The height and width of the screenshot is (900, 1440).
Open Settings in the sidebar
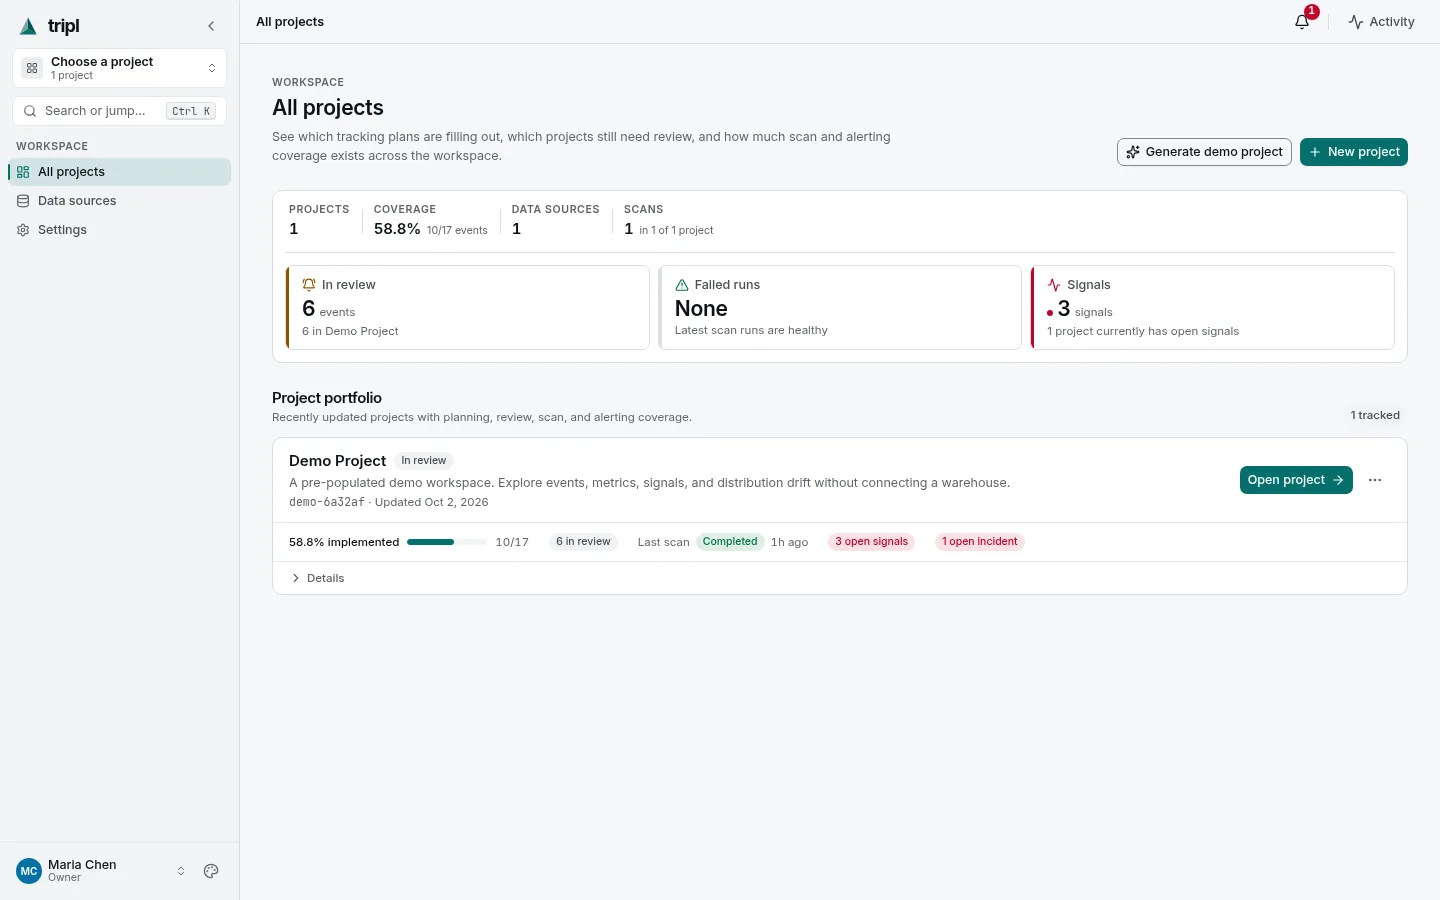(120, 230)
